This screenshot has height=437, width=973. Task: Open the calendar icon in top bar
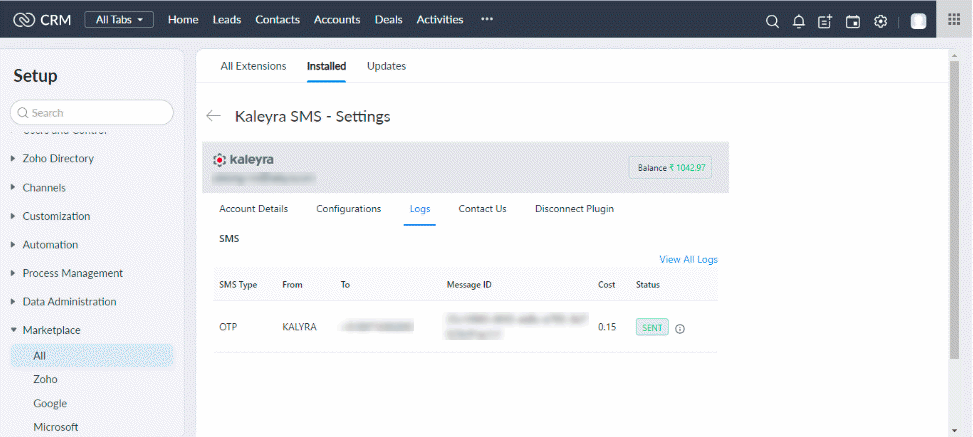coord(853,22)
